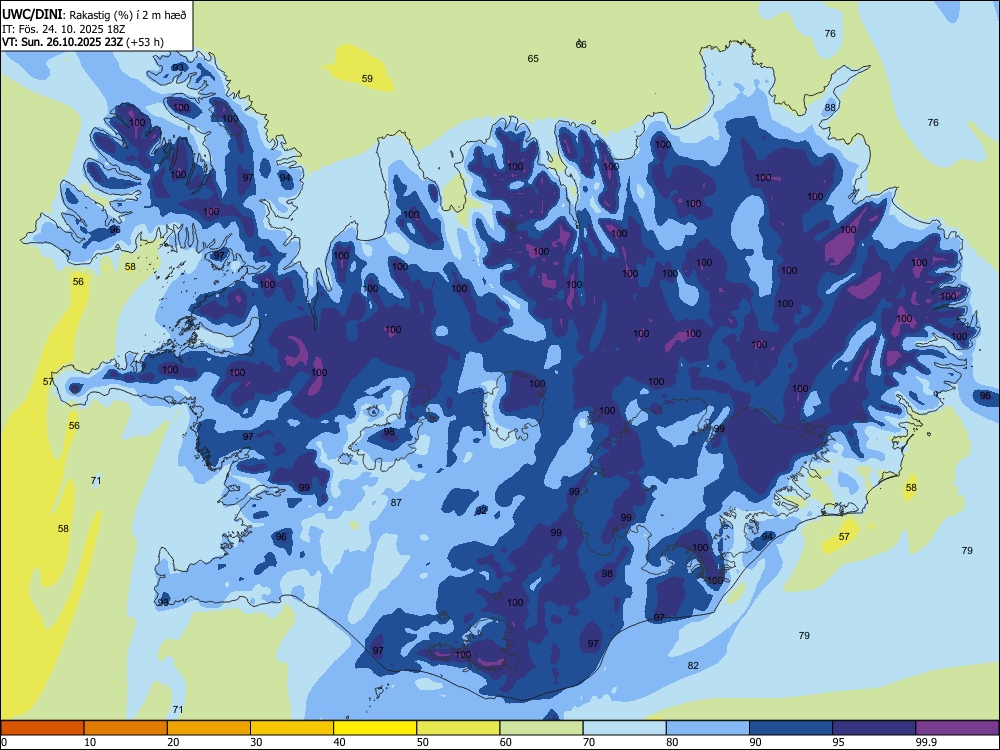Click the bright yellow 40–50 legend swatch

pos(375,728)
